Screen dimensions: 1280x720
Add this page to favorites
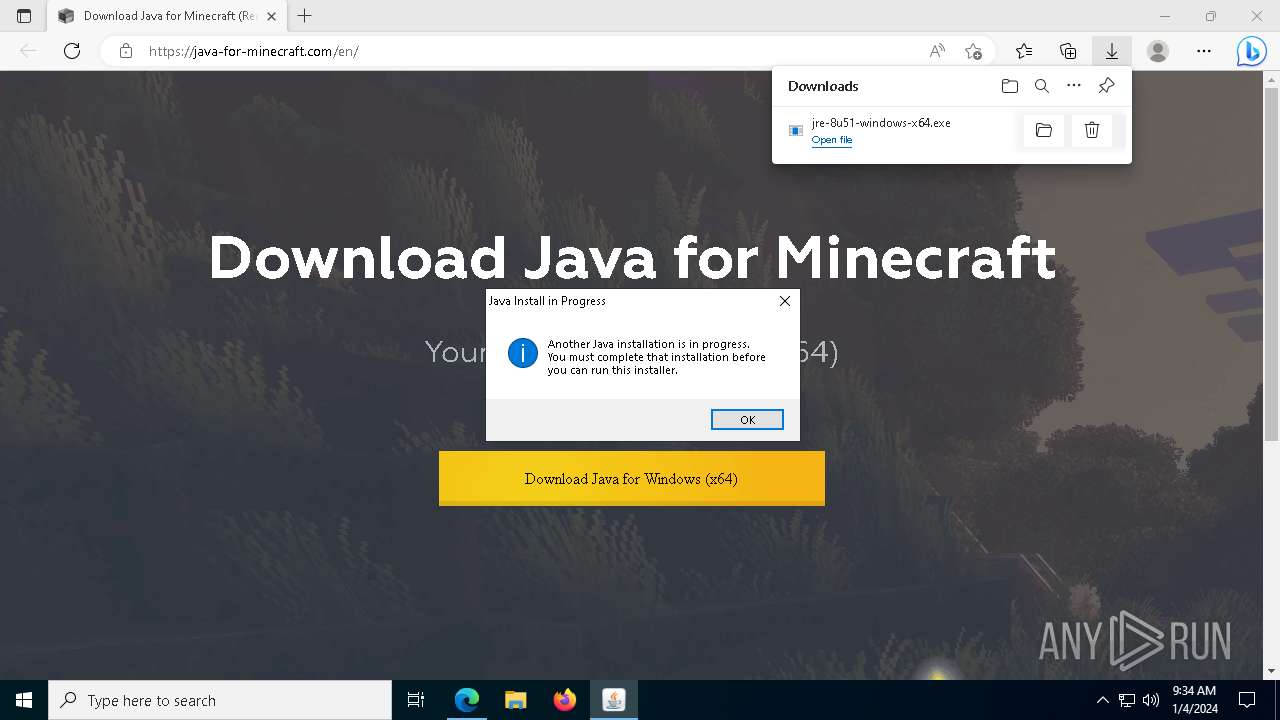tap(973, 51)
